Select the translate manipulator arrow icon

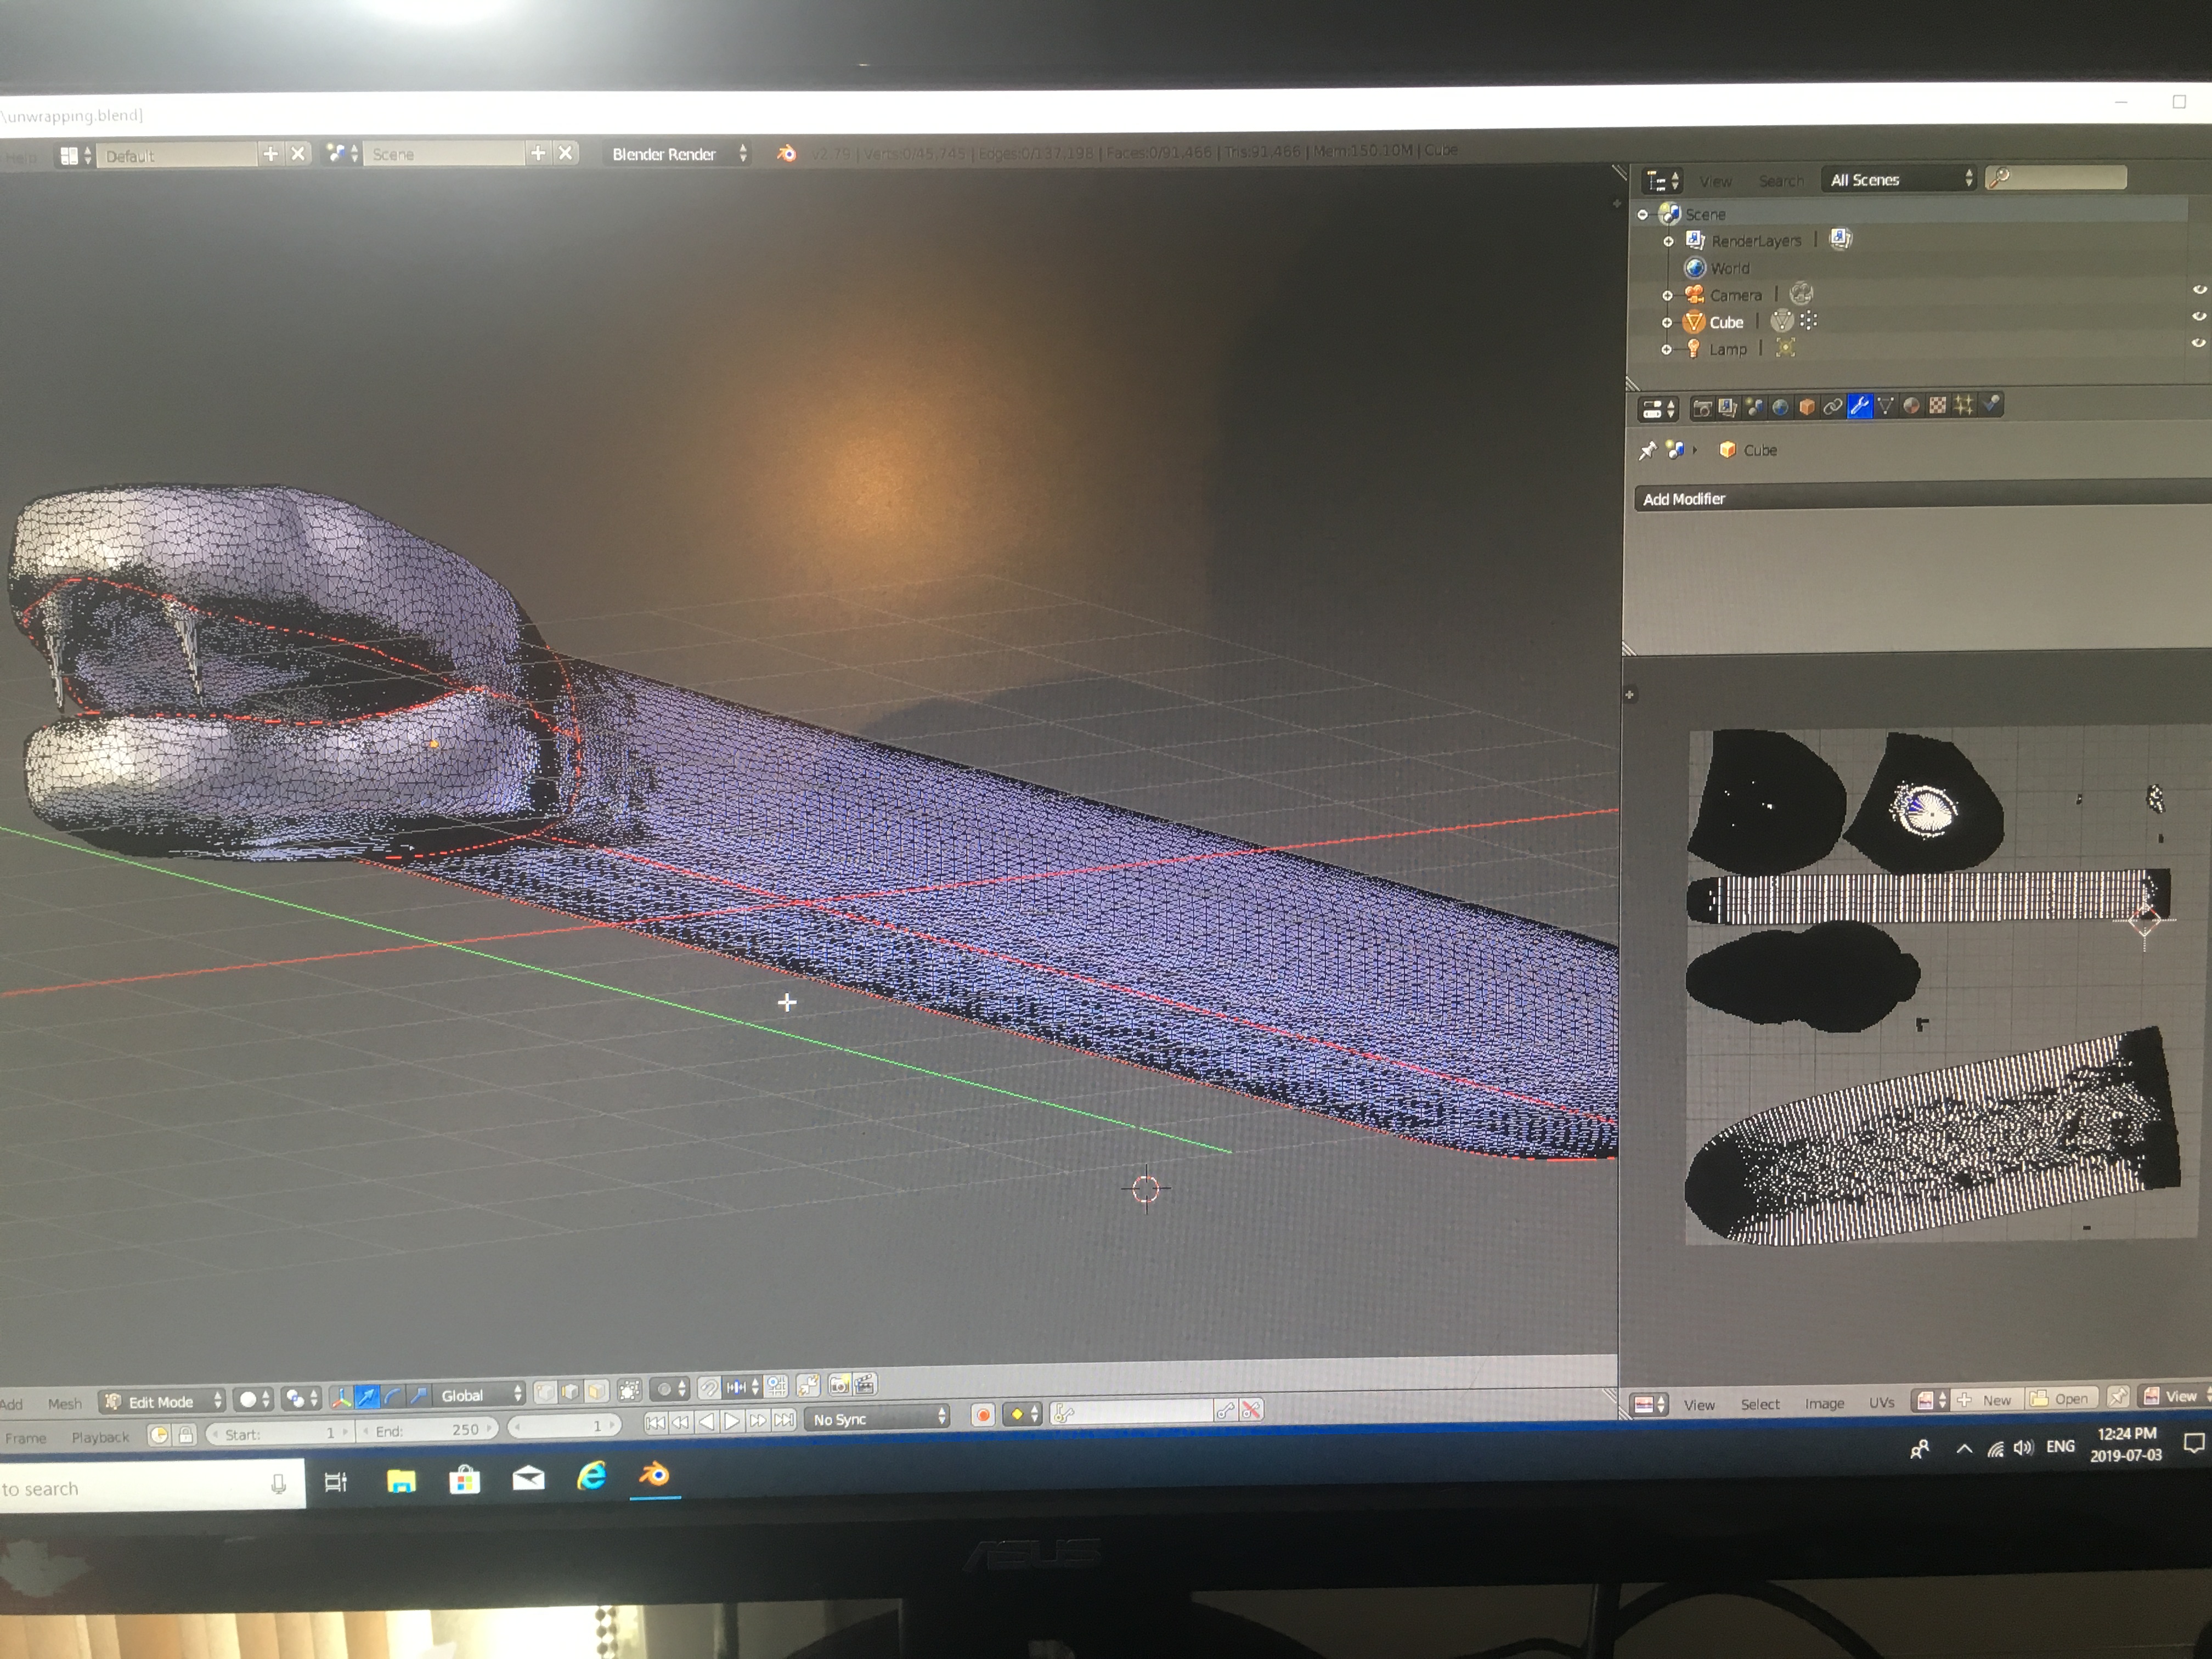tap(367, 1396)
